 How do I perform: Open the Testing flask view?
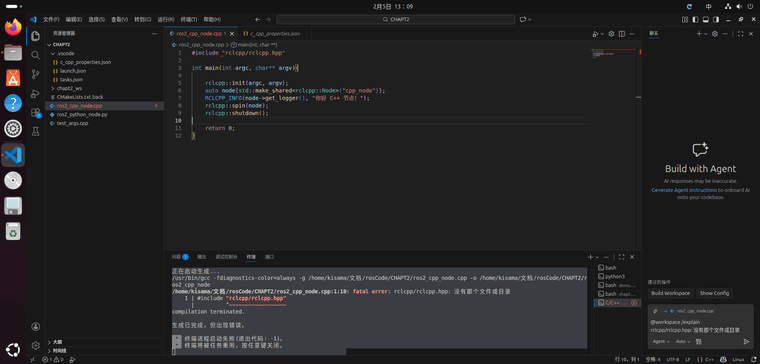pyautogui.click(x=35, y=131)
